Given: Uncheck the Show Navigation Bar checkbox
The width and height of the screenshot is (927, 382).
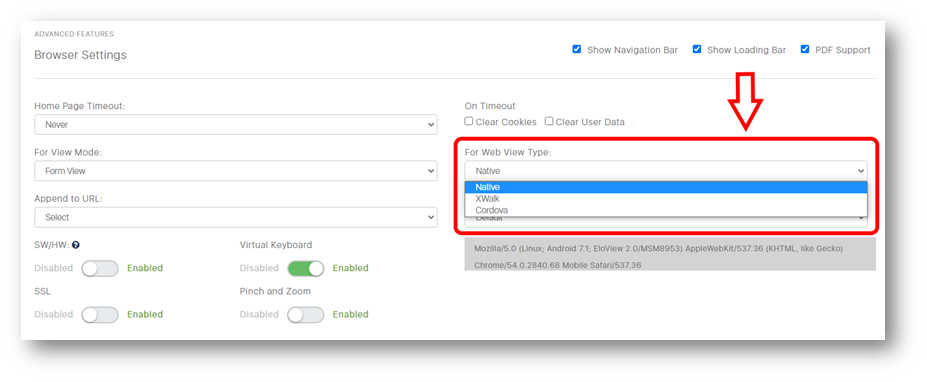Looking at the screenshot, I should 577,49.
